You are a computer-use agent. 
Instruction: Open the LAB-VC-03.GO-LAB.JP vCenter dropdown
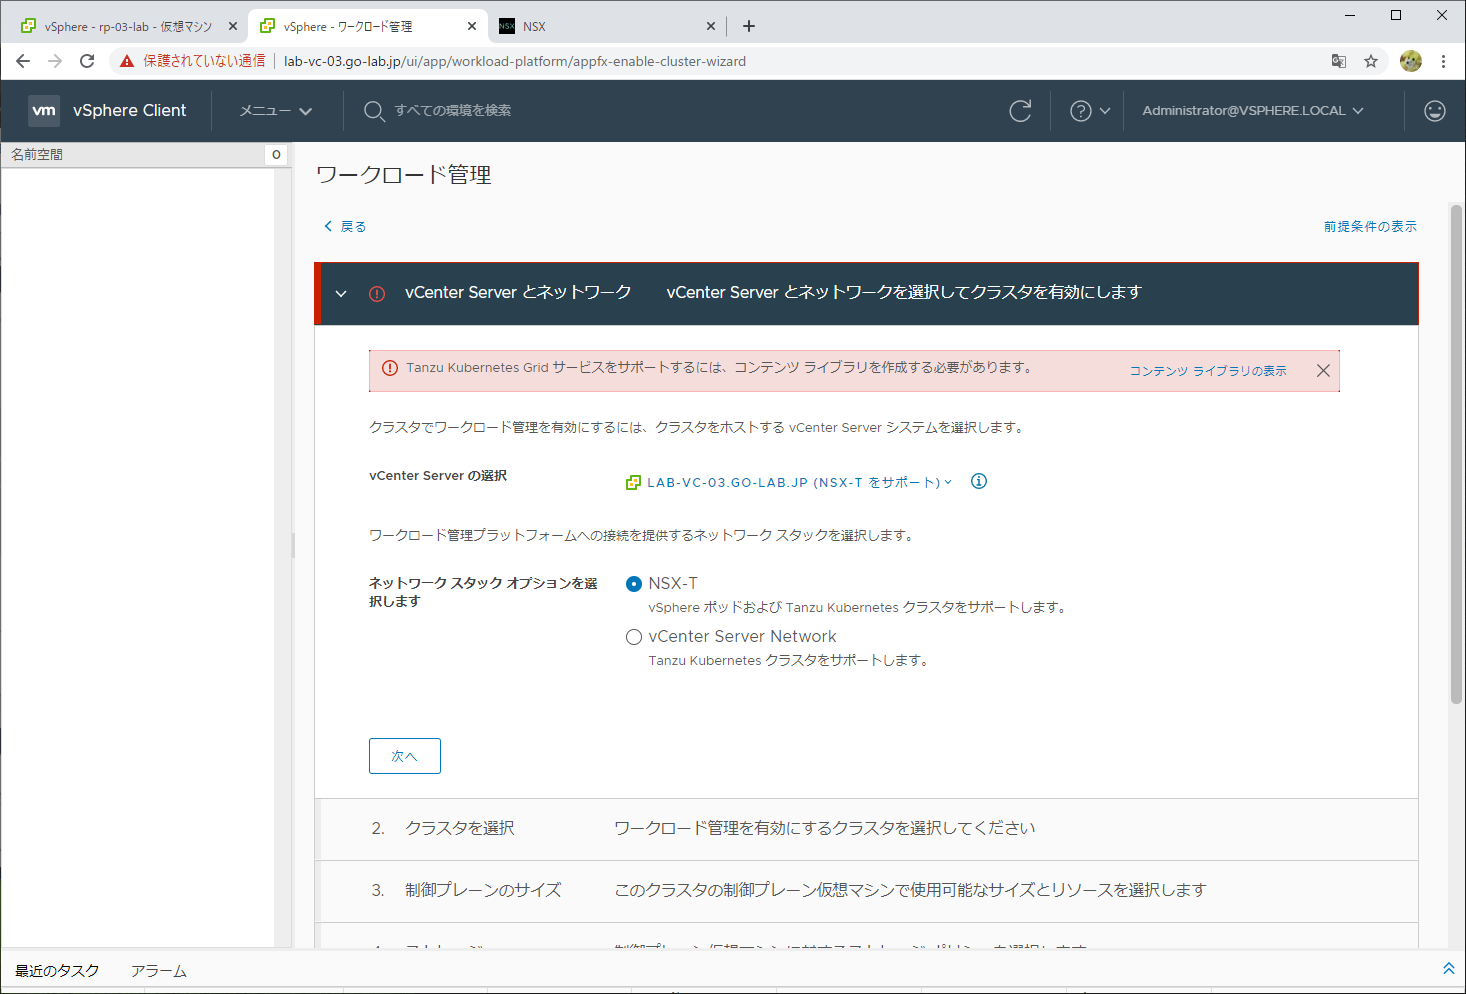point(799,482)
